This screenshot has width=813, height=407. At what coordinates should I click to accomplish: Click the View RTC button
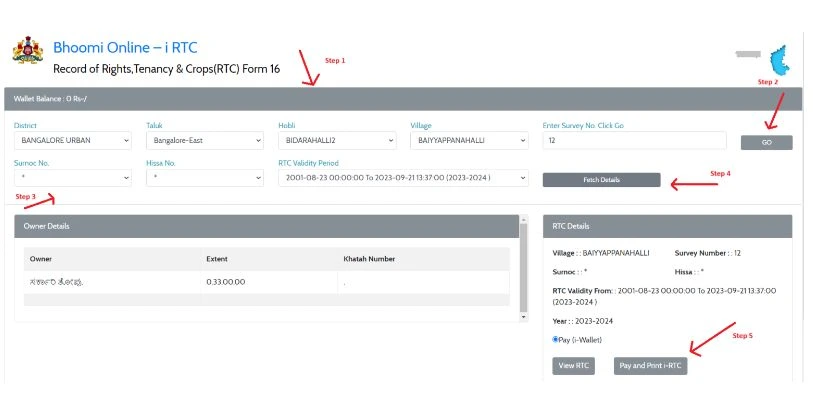[573, 366]
